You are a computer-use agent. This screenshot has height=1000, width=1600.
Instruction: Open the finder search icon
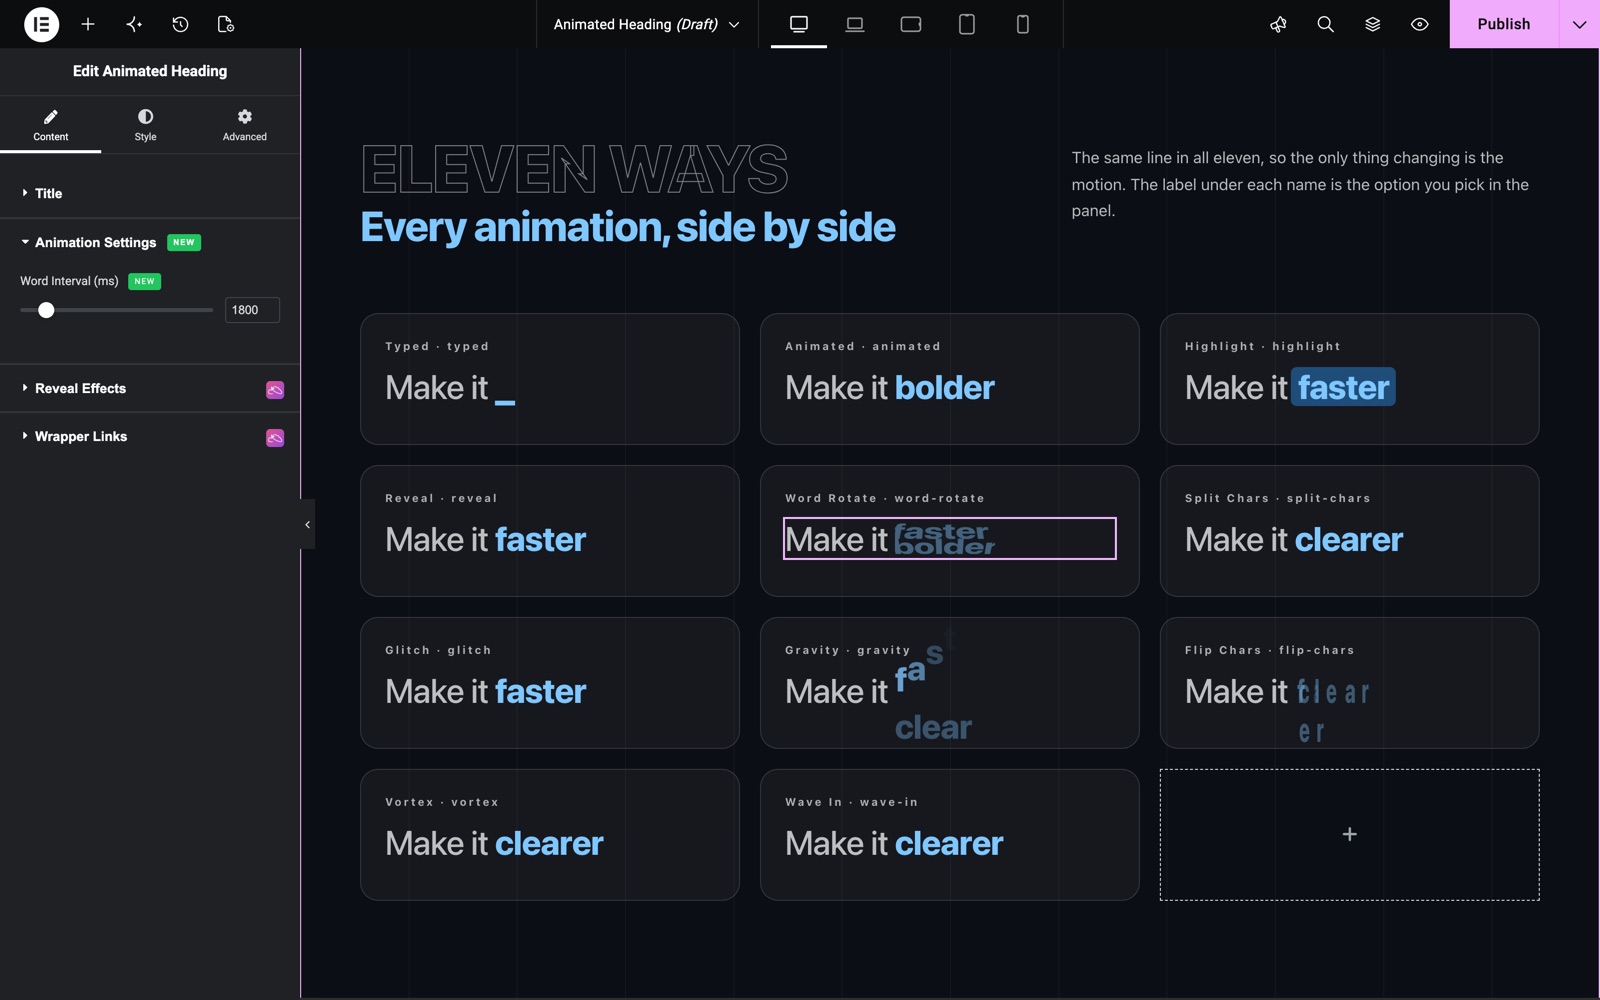pyautogui.click(x=1325, y=24)
